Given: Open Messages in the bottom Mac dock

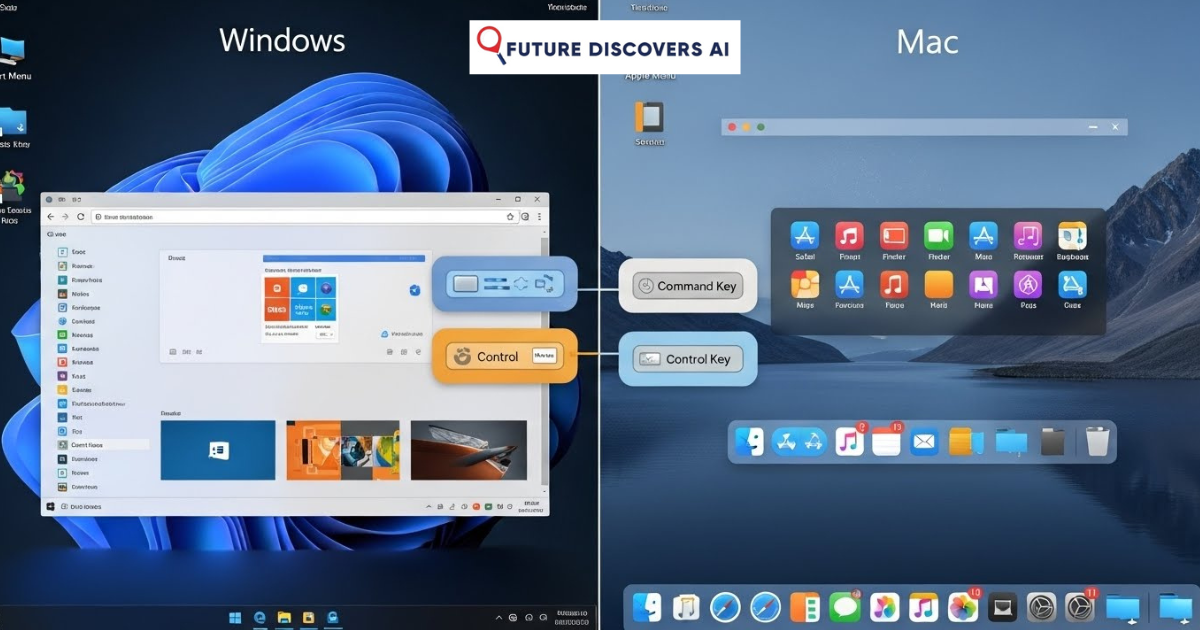Looking at the screenshot, I should coord(845,607).
